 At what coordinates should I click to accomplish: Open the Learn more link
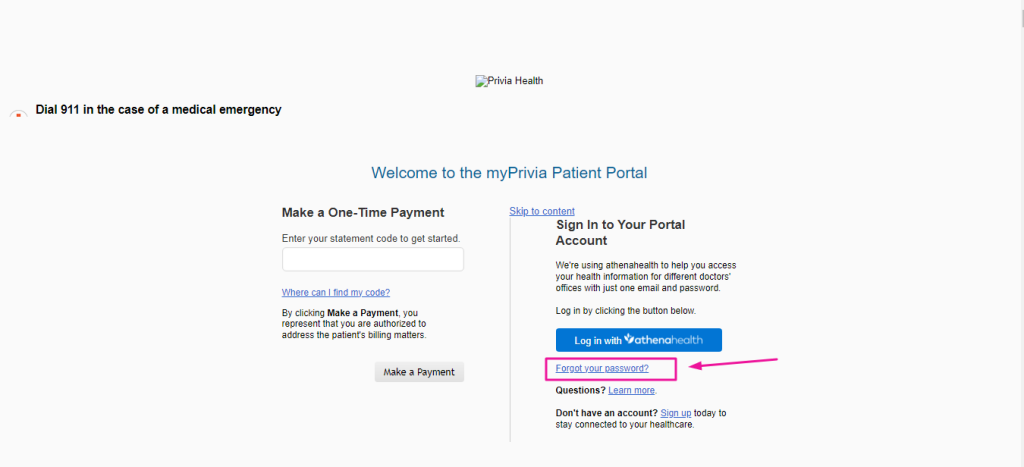632,390
